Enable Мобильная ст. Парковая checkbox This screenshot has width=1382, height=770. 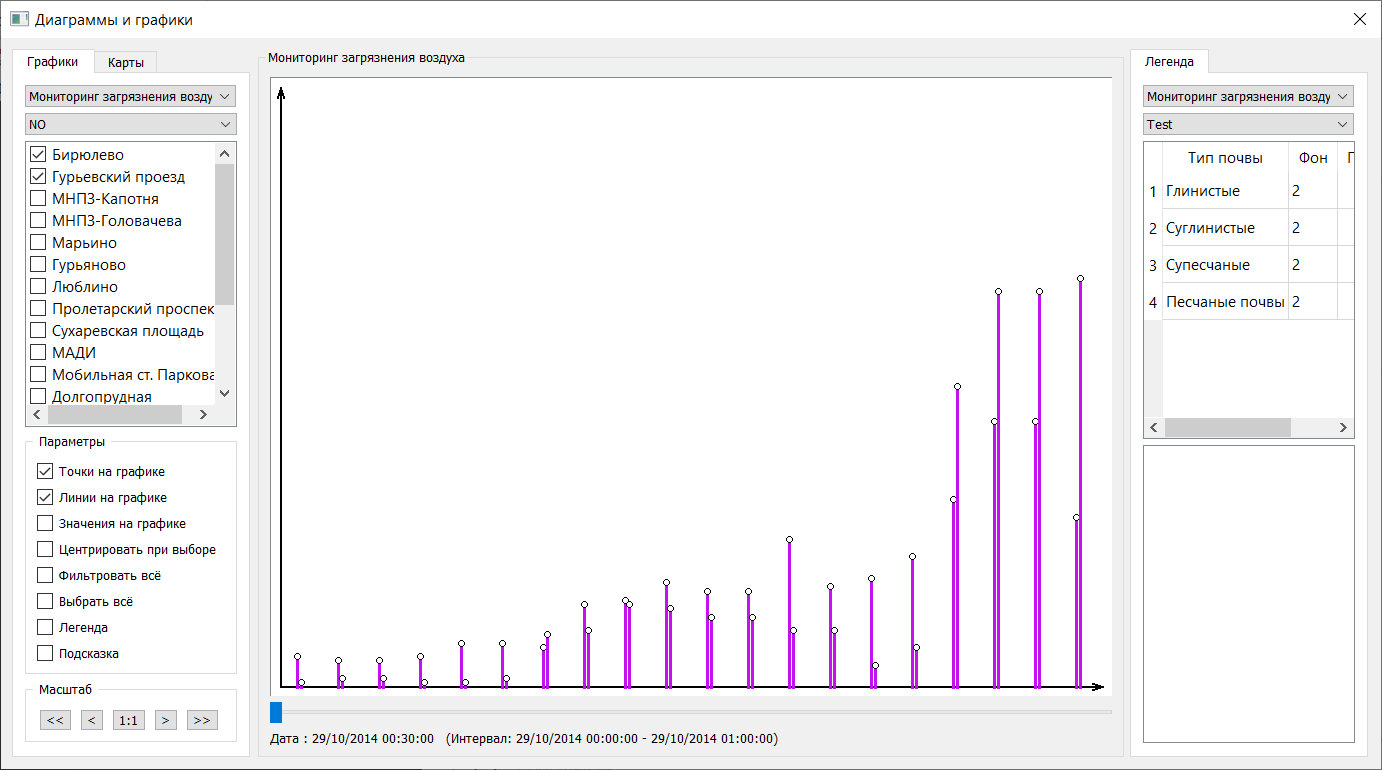click(39, 375)
